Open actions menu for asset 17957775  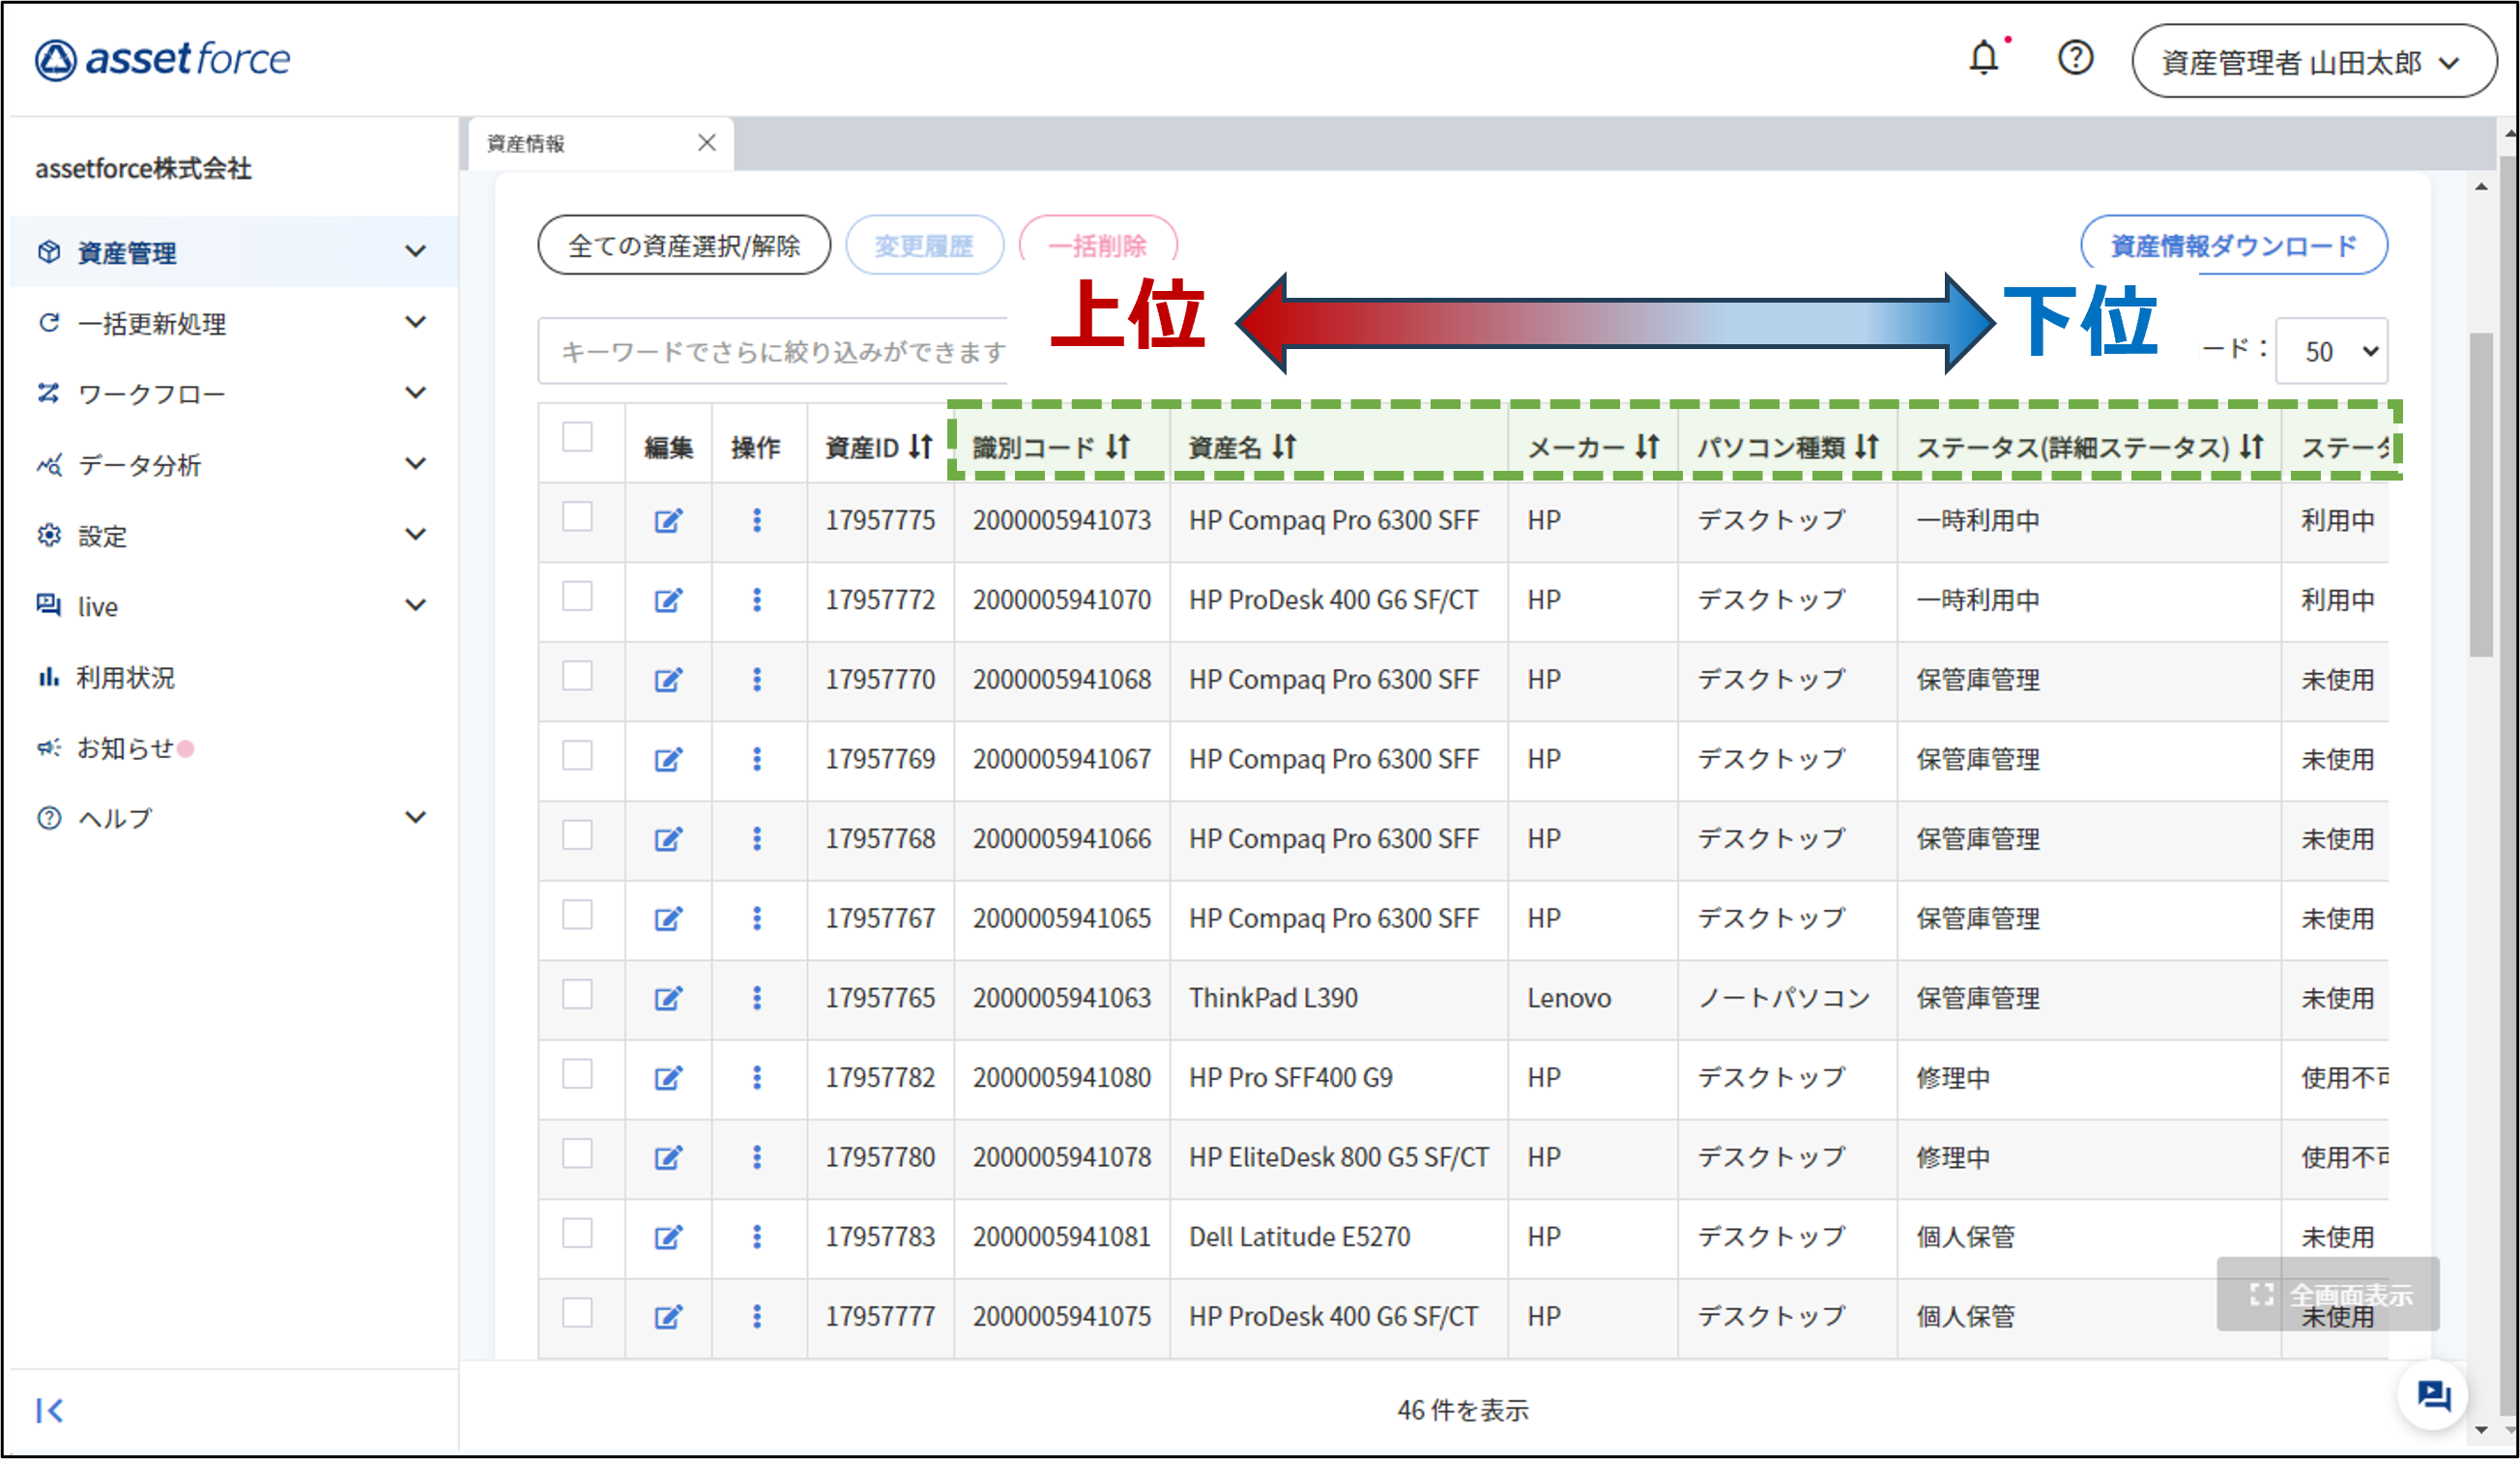coord(757,520)
